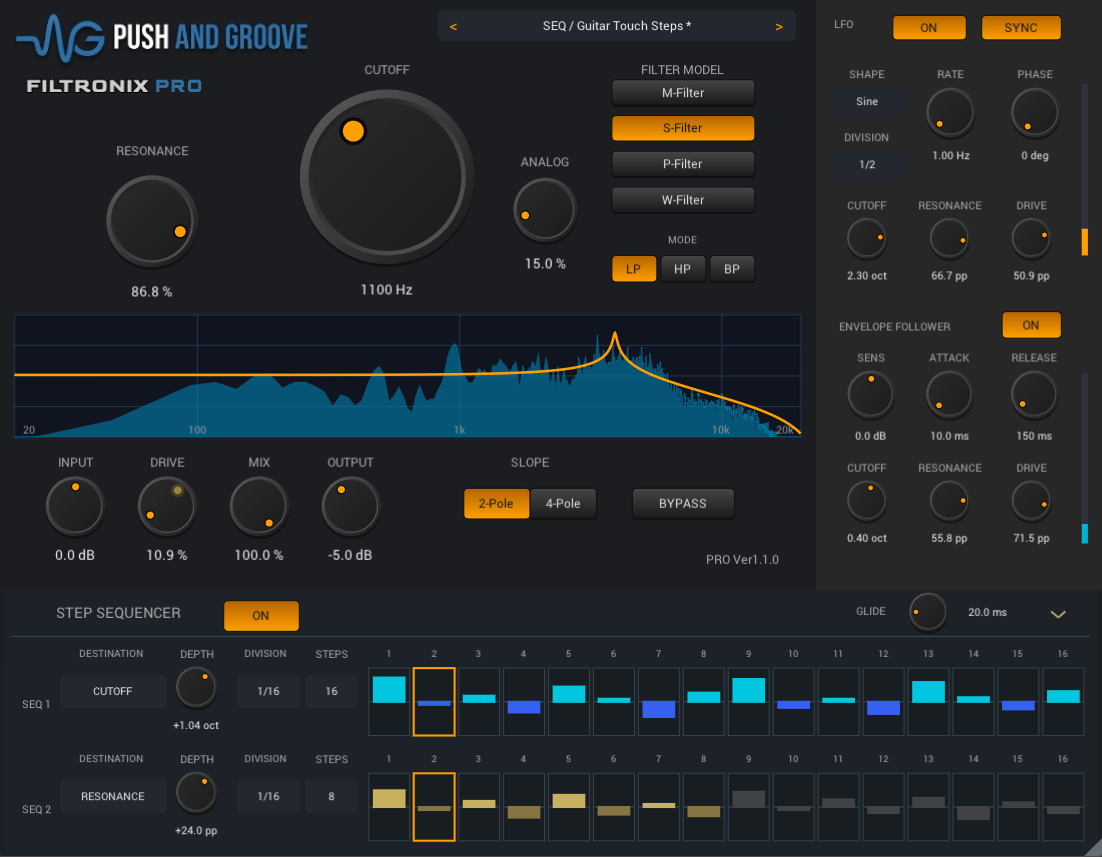Image resolution: width=1102 pixels, height=857 pixels.
Task: Open SEQ 2 steps 8 selector
Action: click(332, 797)
